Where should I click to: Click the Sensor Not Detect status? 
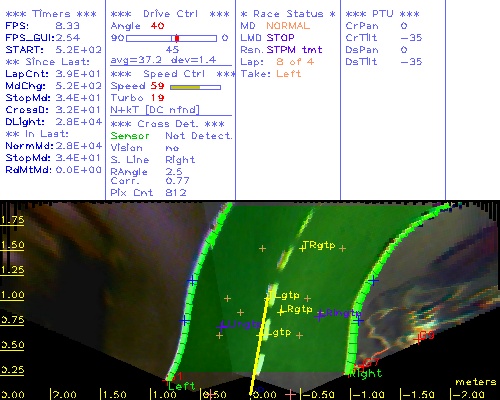pos(171,136)
